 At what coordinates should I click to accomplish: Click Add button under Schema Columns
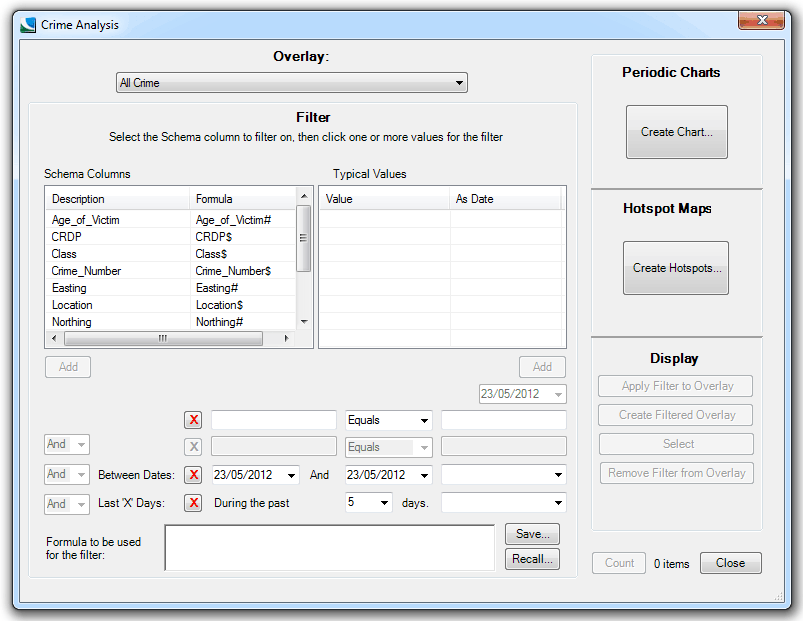pos(68,367)
